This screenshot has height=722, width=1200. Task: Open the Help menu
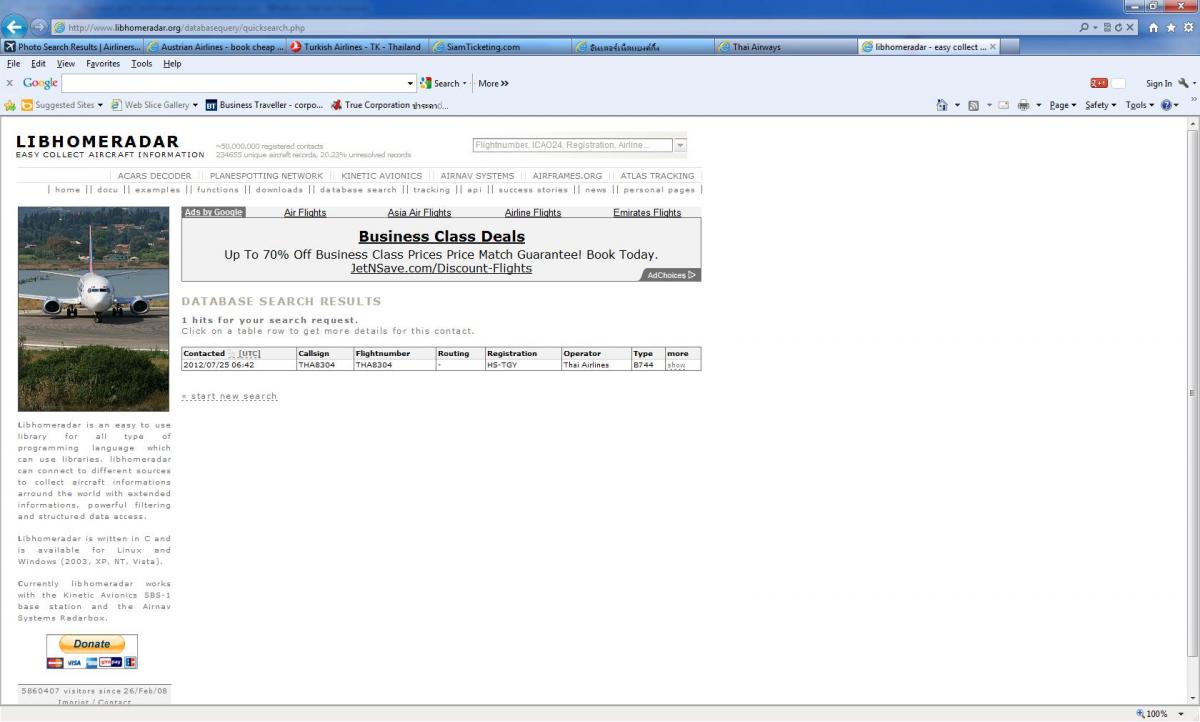click(x=172, y=64)
